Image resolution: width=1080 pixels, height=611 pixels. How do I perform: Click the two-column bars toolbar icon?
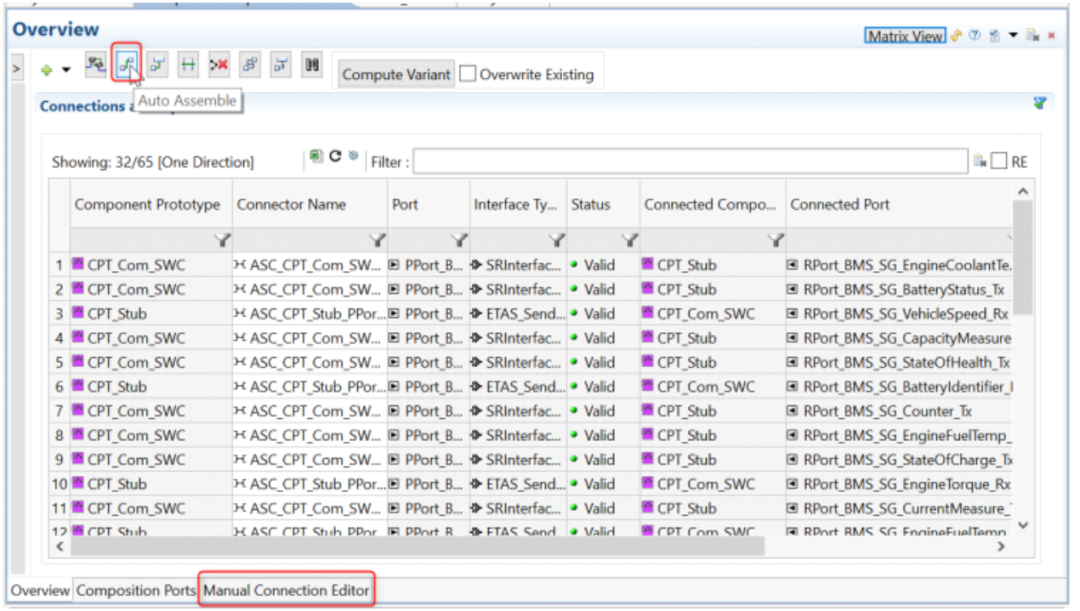point(312,65)
